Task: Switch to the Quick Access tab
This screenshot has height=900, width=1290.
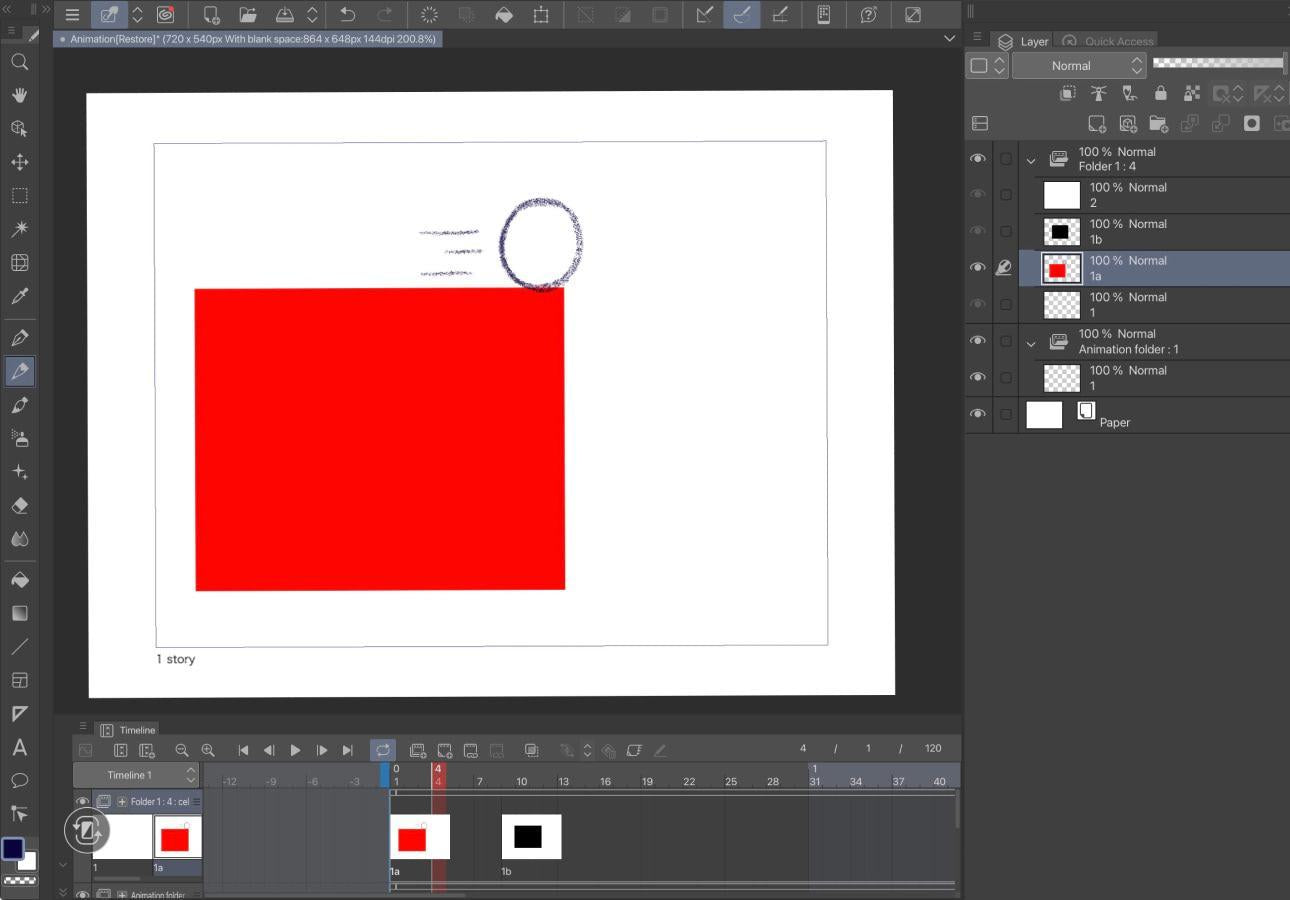Action: (x=1108, y=41)
